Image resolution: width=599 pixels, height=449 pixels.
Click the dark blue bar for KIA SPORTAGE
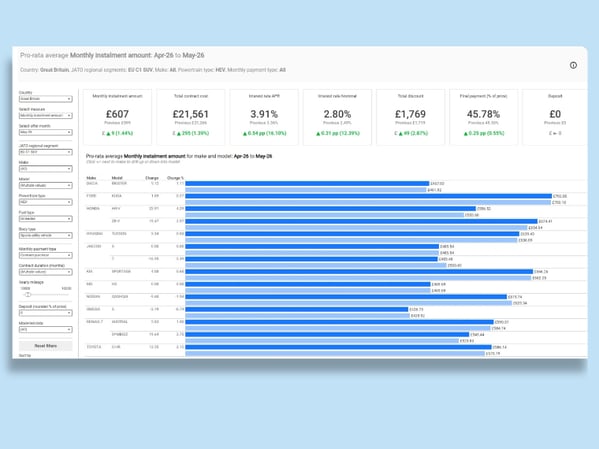[359, 272]
